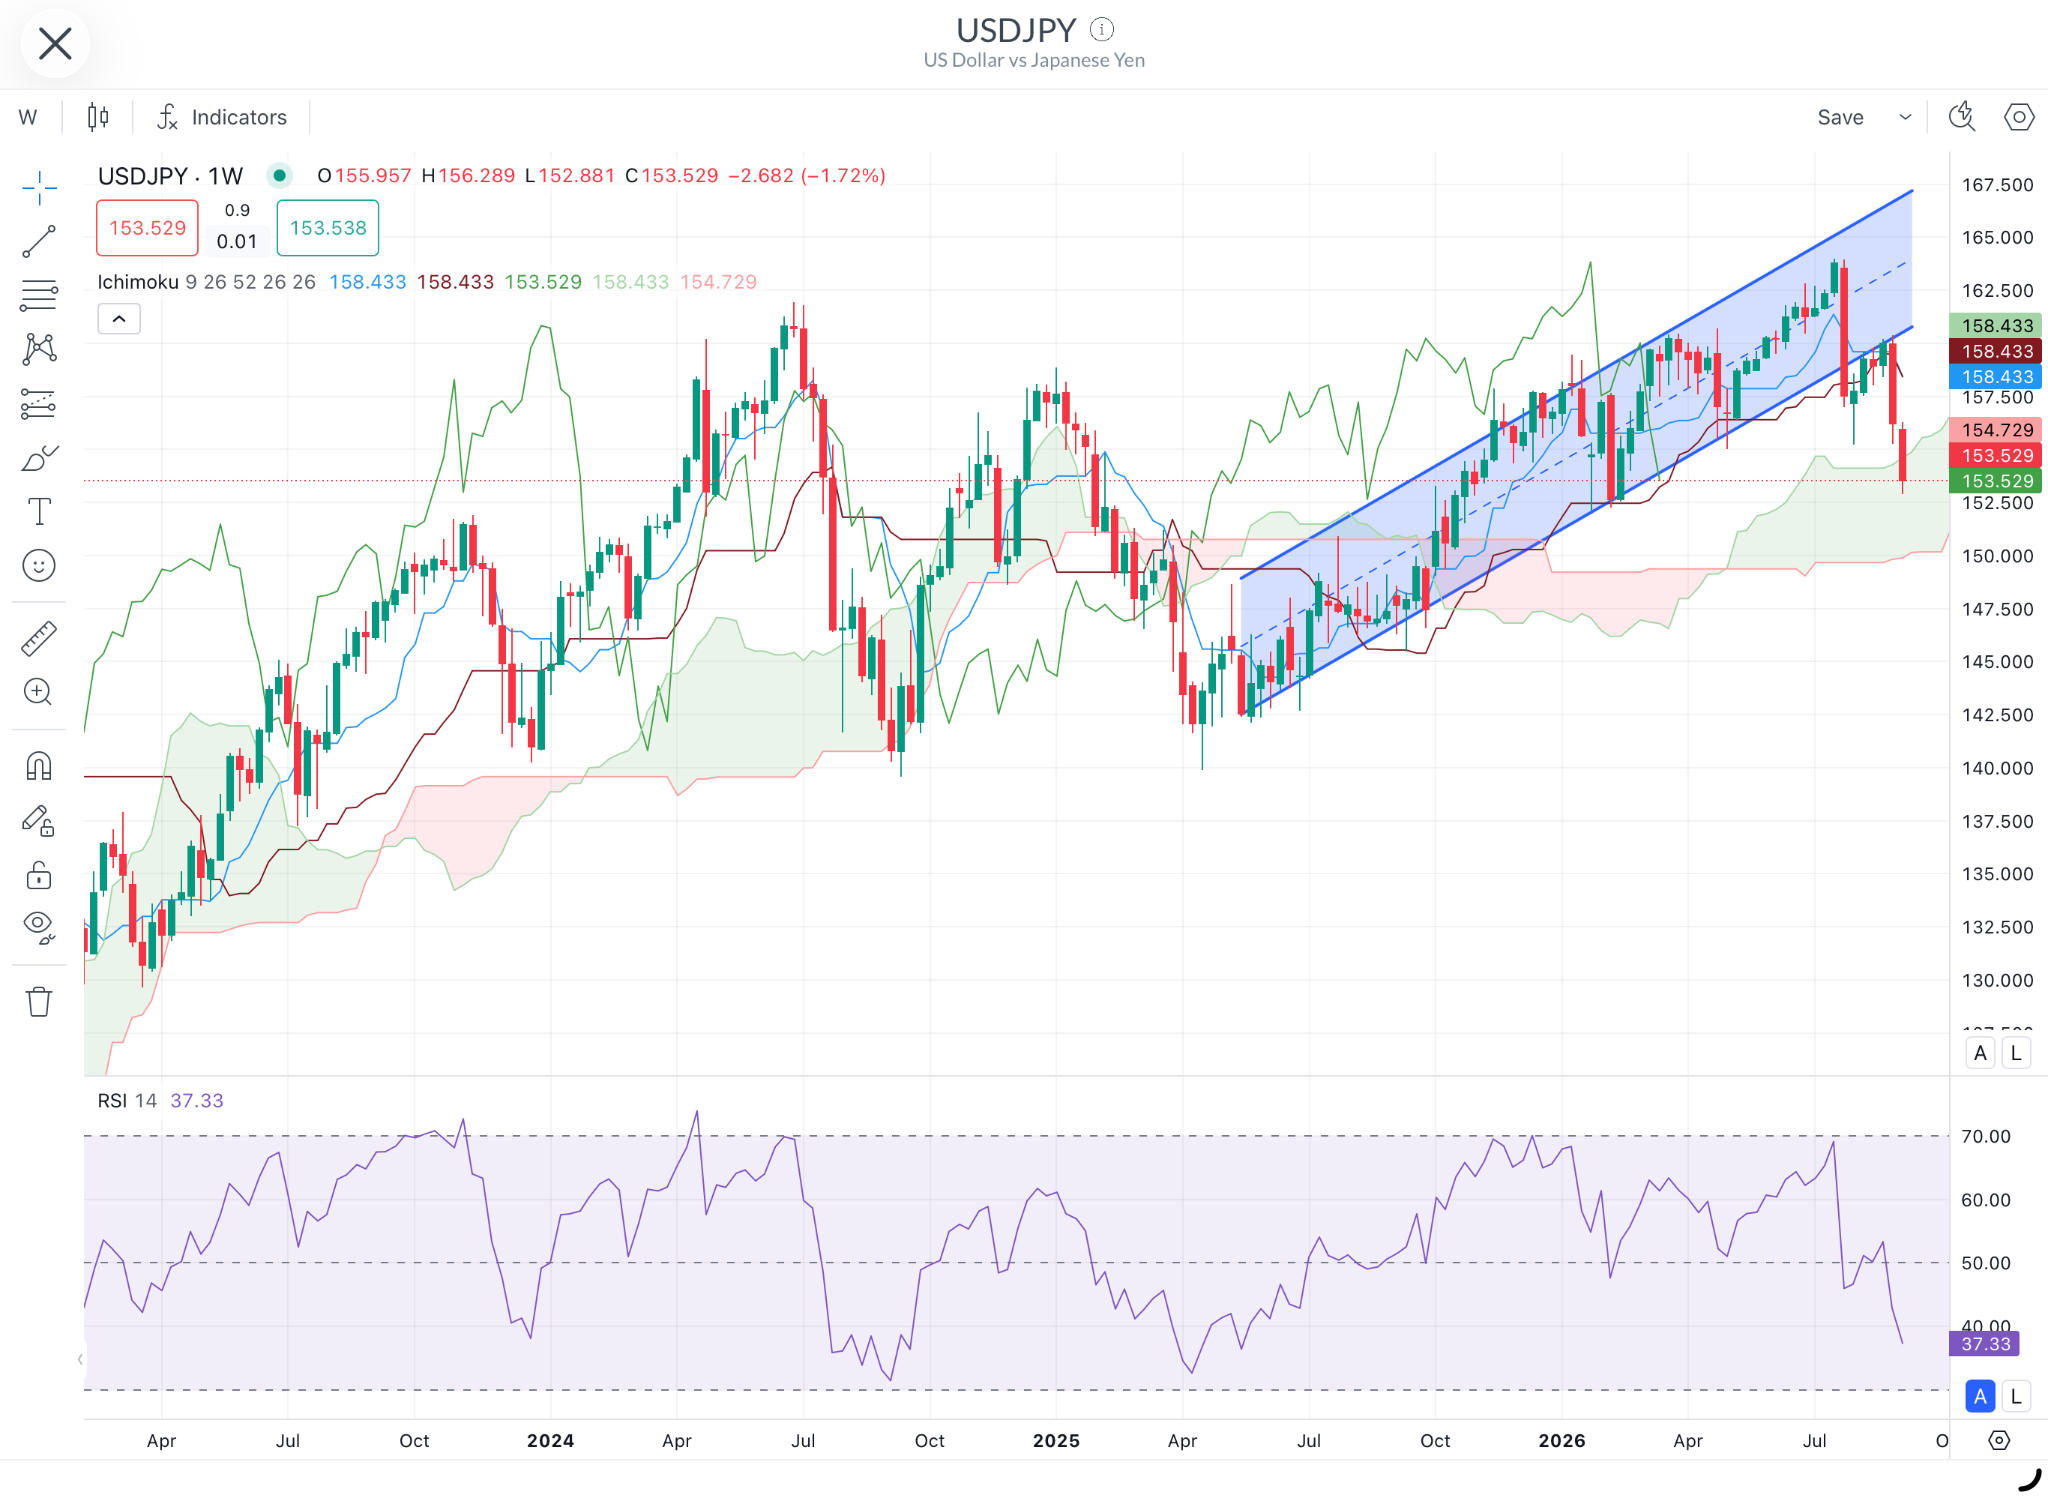
Task: Select the pattern drawing tool
Action: [x=39, y=349]
